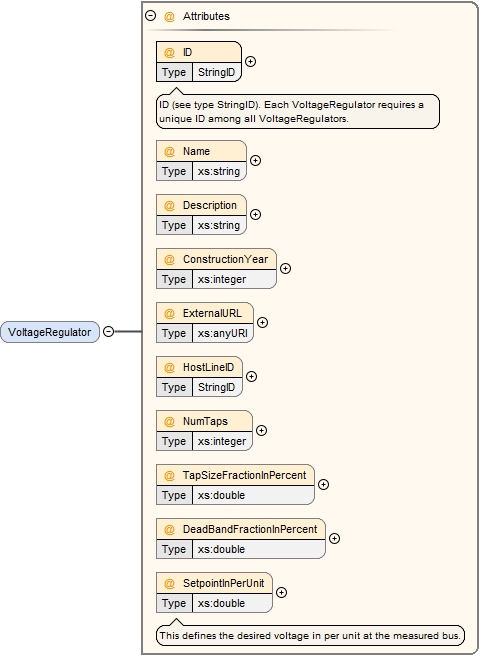Expand the ConstructionYear attribute details
The width and height of the screenshot is (496, 656).
[x=285, y=269]
